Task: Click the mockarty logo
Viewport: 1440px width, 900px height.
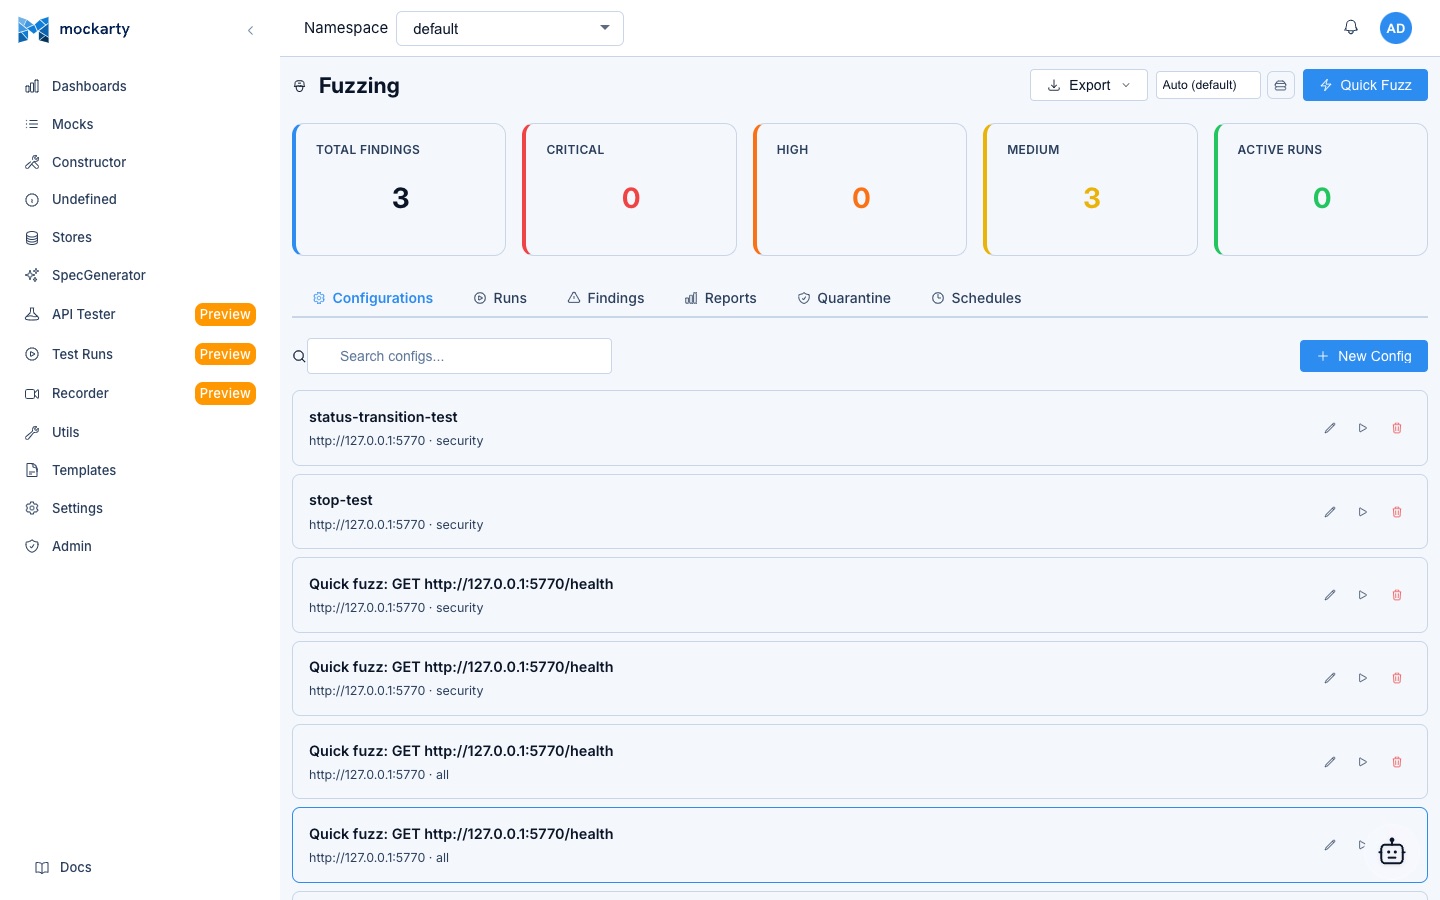Action: click(x=74, y=29)
